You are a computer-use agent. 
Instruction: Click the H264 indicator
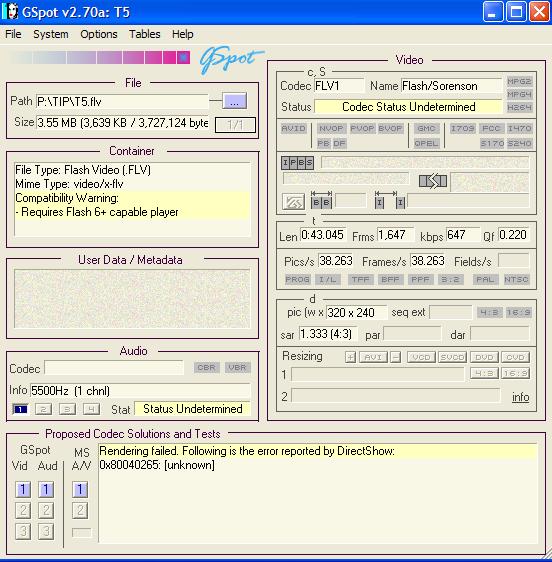tap(519, 107)
